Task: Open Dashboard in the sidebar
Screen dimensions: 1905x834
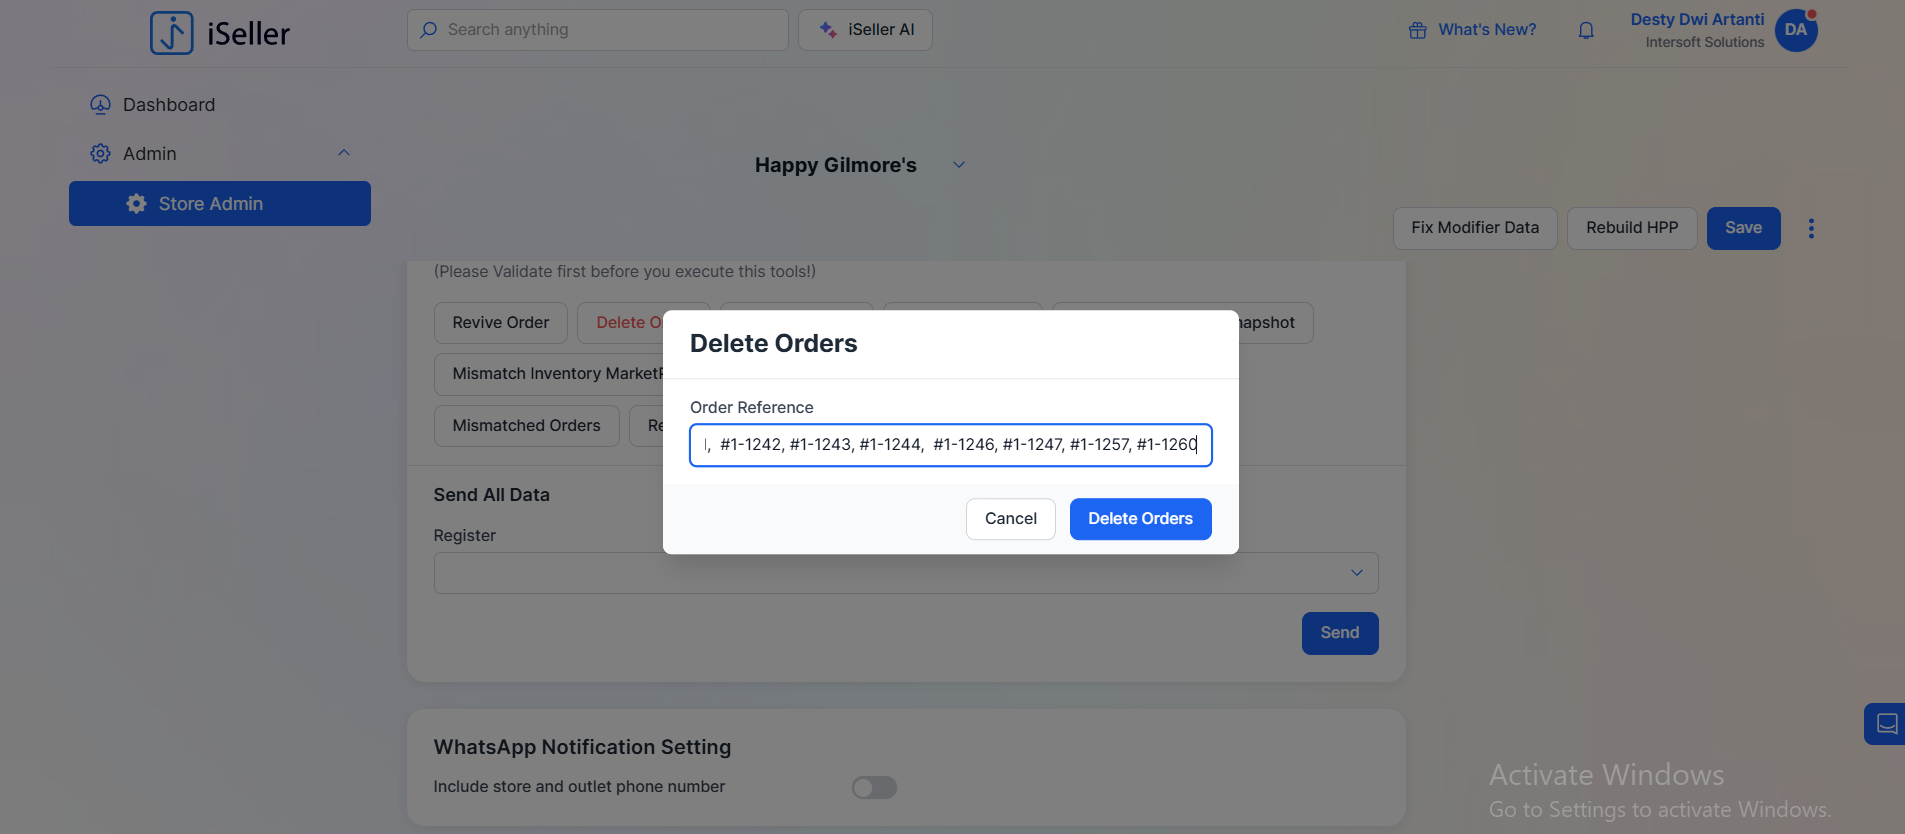Action: [168, 105]
